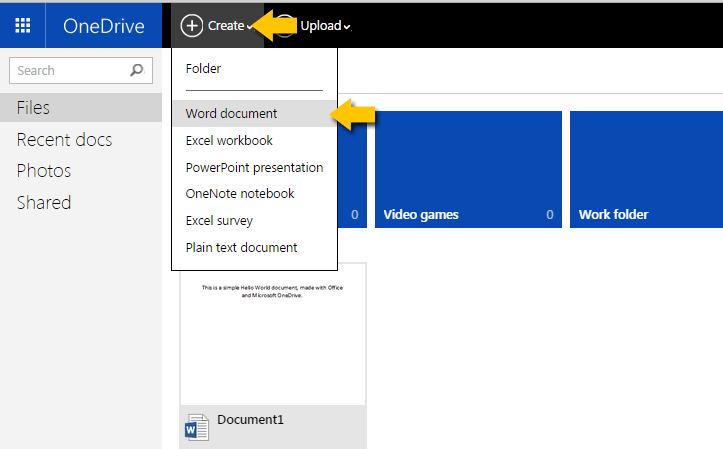
Task: Open Shared in the sidebar
Action: 44,203
